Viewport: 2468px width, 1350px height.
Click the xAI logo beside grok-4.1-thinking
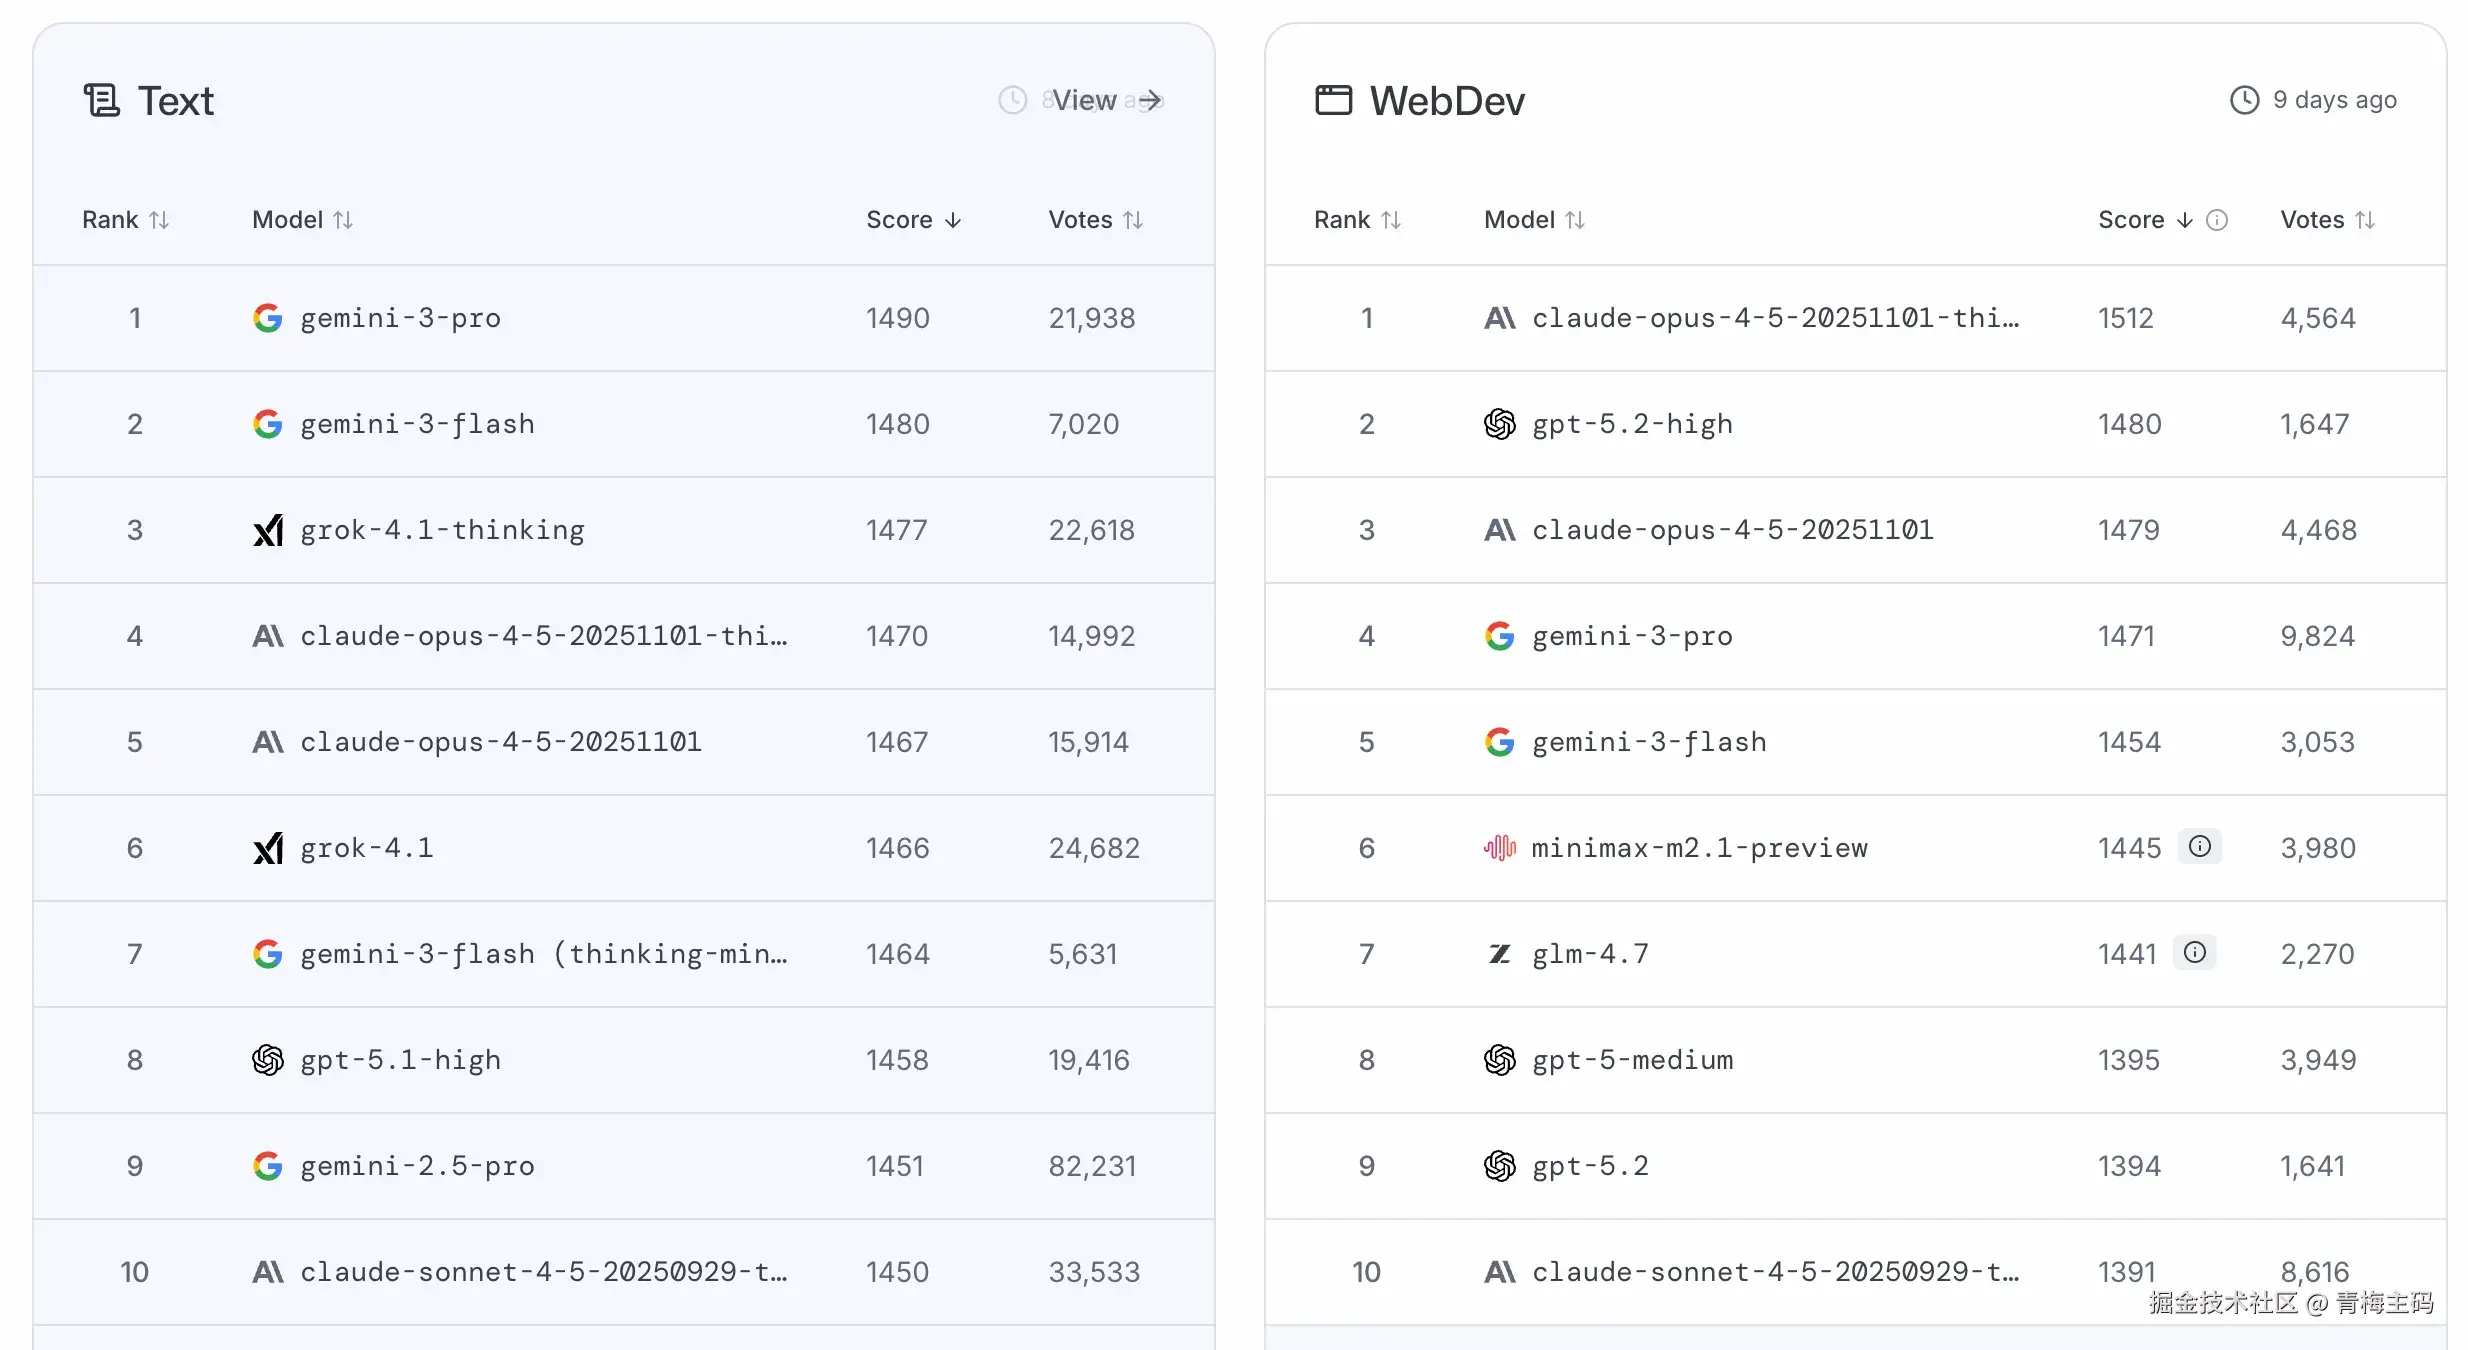(x=268, y=530)
